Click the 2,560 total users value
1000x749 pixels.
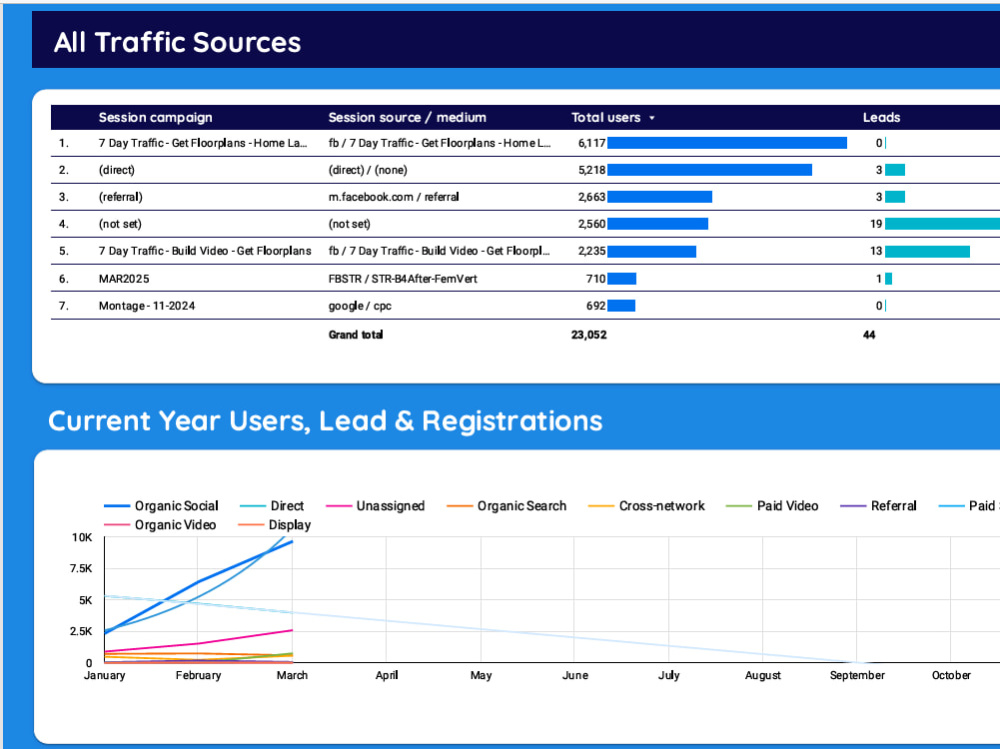point(592,224)
